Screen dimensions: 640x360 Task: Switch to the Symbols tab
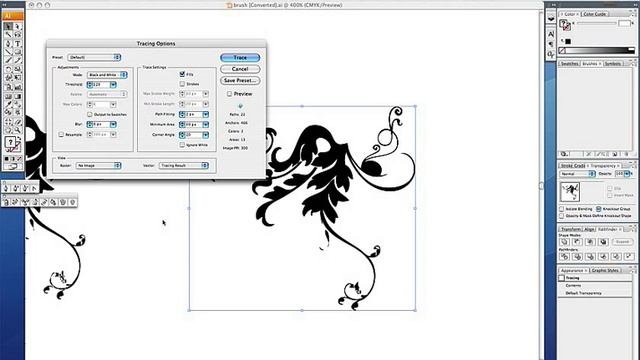(x=613, y=64)
